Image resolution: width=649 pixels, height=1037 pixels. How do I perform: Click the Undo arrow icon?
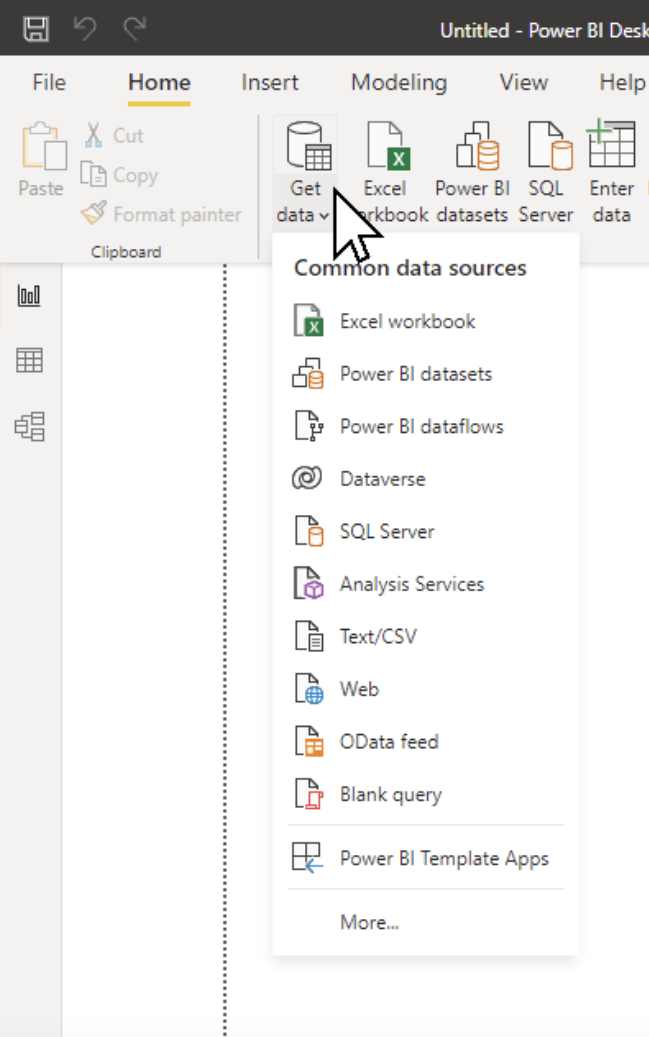[x=85, y=28]
